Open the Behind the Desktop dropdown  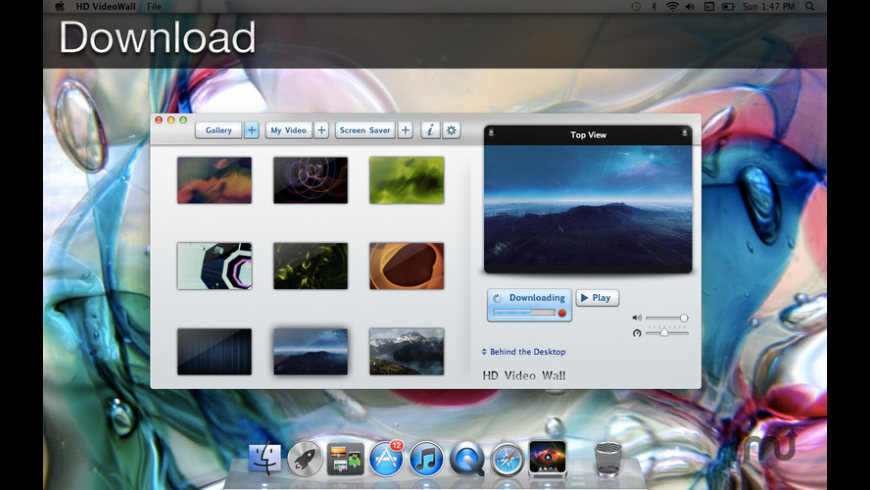[x=524, y=352]
